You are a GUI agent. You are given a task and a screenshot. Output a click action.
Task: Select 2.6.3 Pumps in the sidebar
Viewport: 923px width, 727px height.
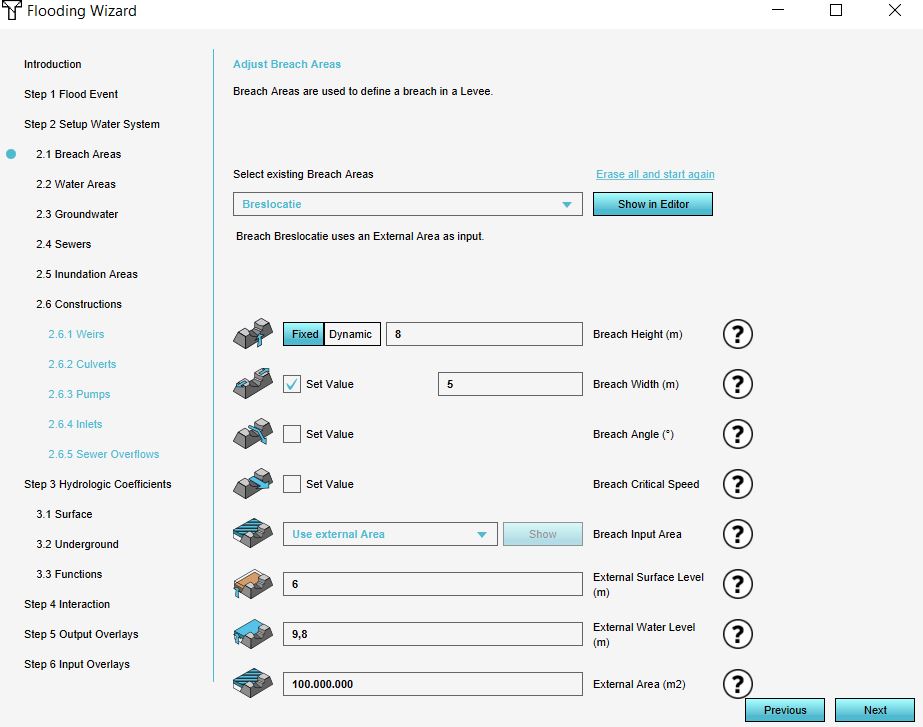coord(79,394)
